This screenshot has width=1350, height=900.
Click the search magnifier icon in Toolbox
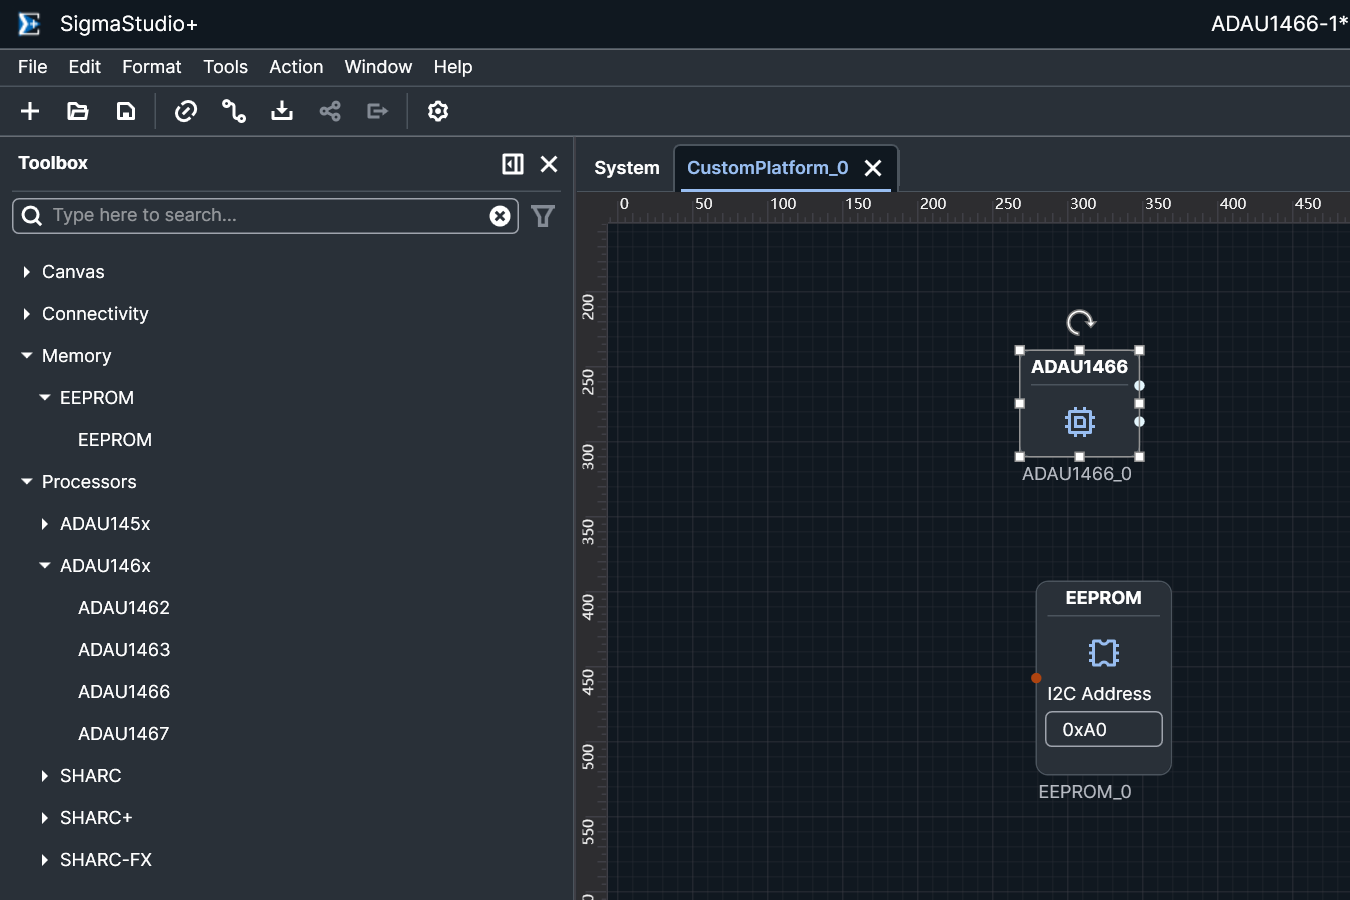tap(32, 216)
